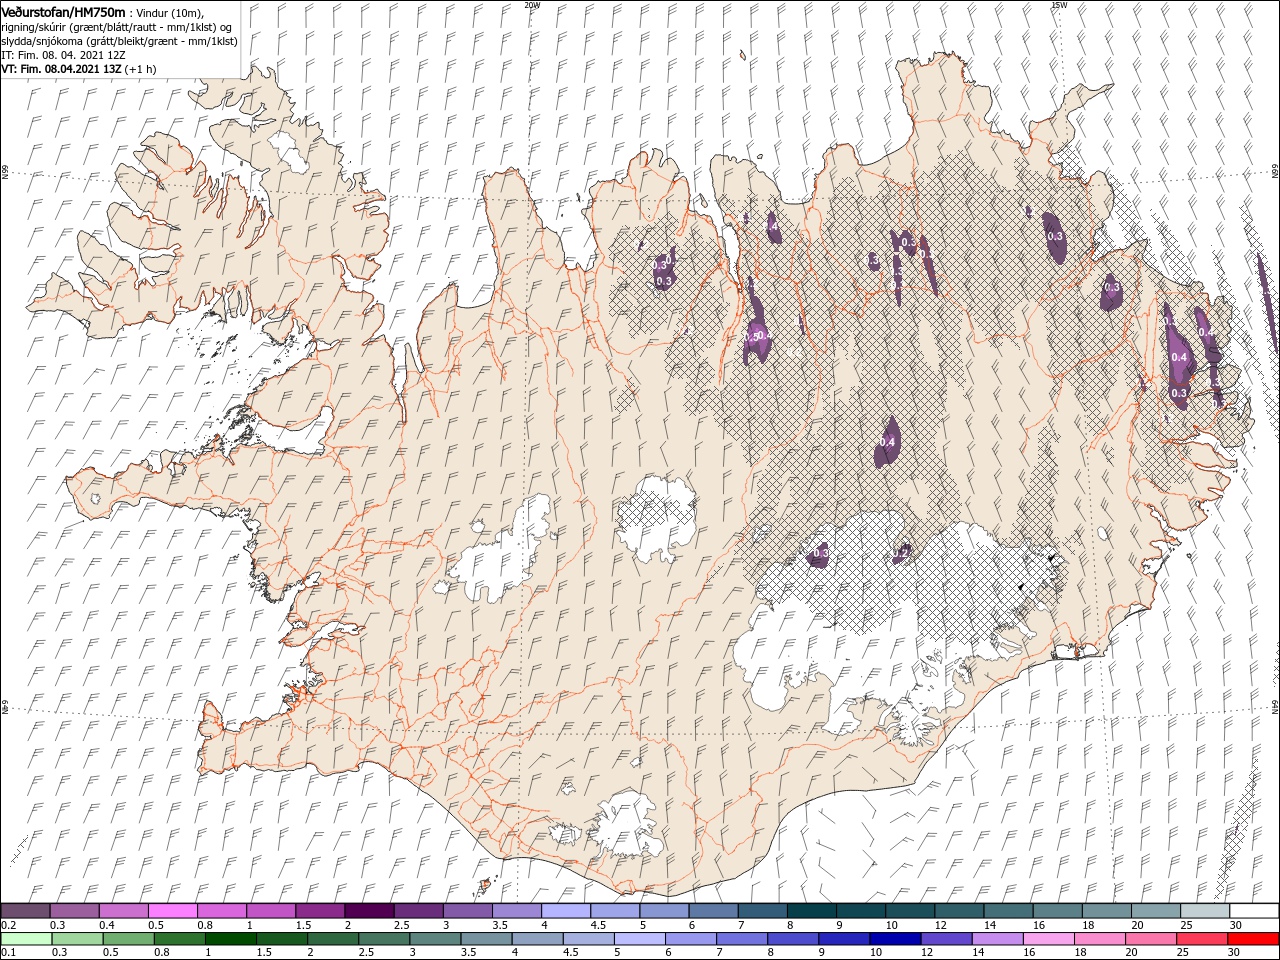The width and height of the screenshot is (1280, 960).
Task: Select the darkest purple snow swatch for 2–2.5 mm
Action: coord(369,911)
